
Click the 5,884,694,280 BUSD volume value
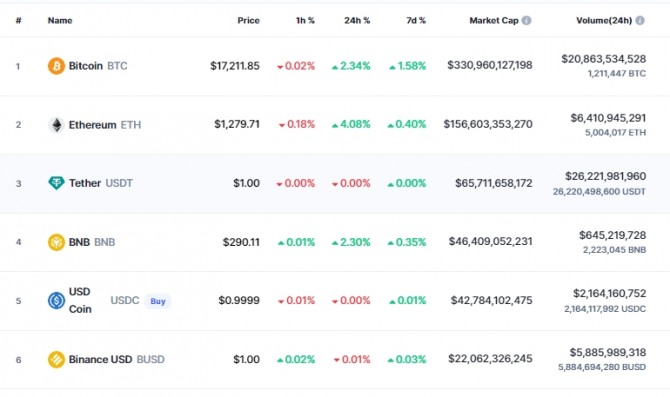click(602, 367)
